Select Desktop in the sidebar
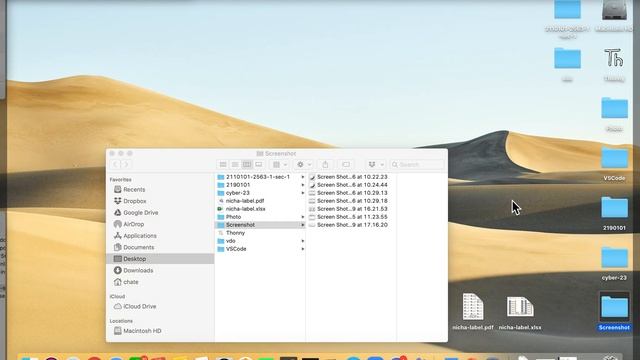Screen dimensions: 640x360 (160, 259)
